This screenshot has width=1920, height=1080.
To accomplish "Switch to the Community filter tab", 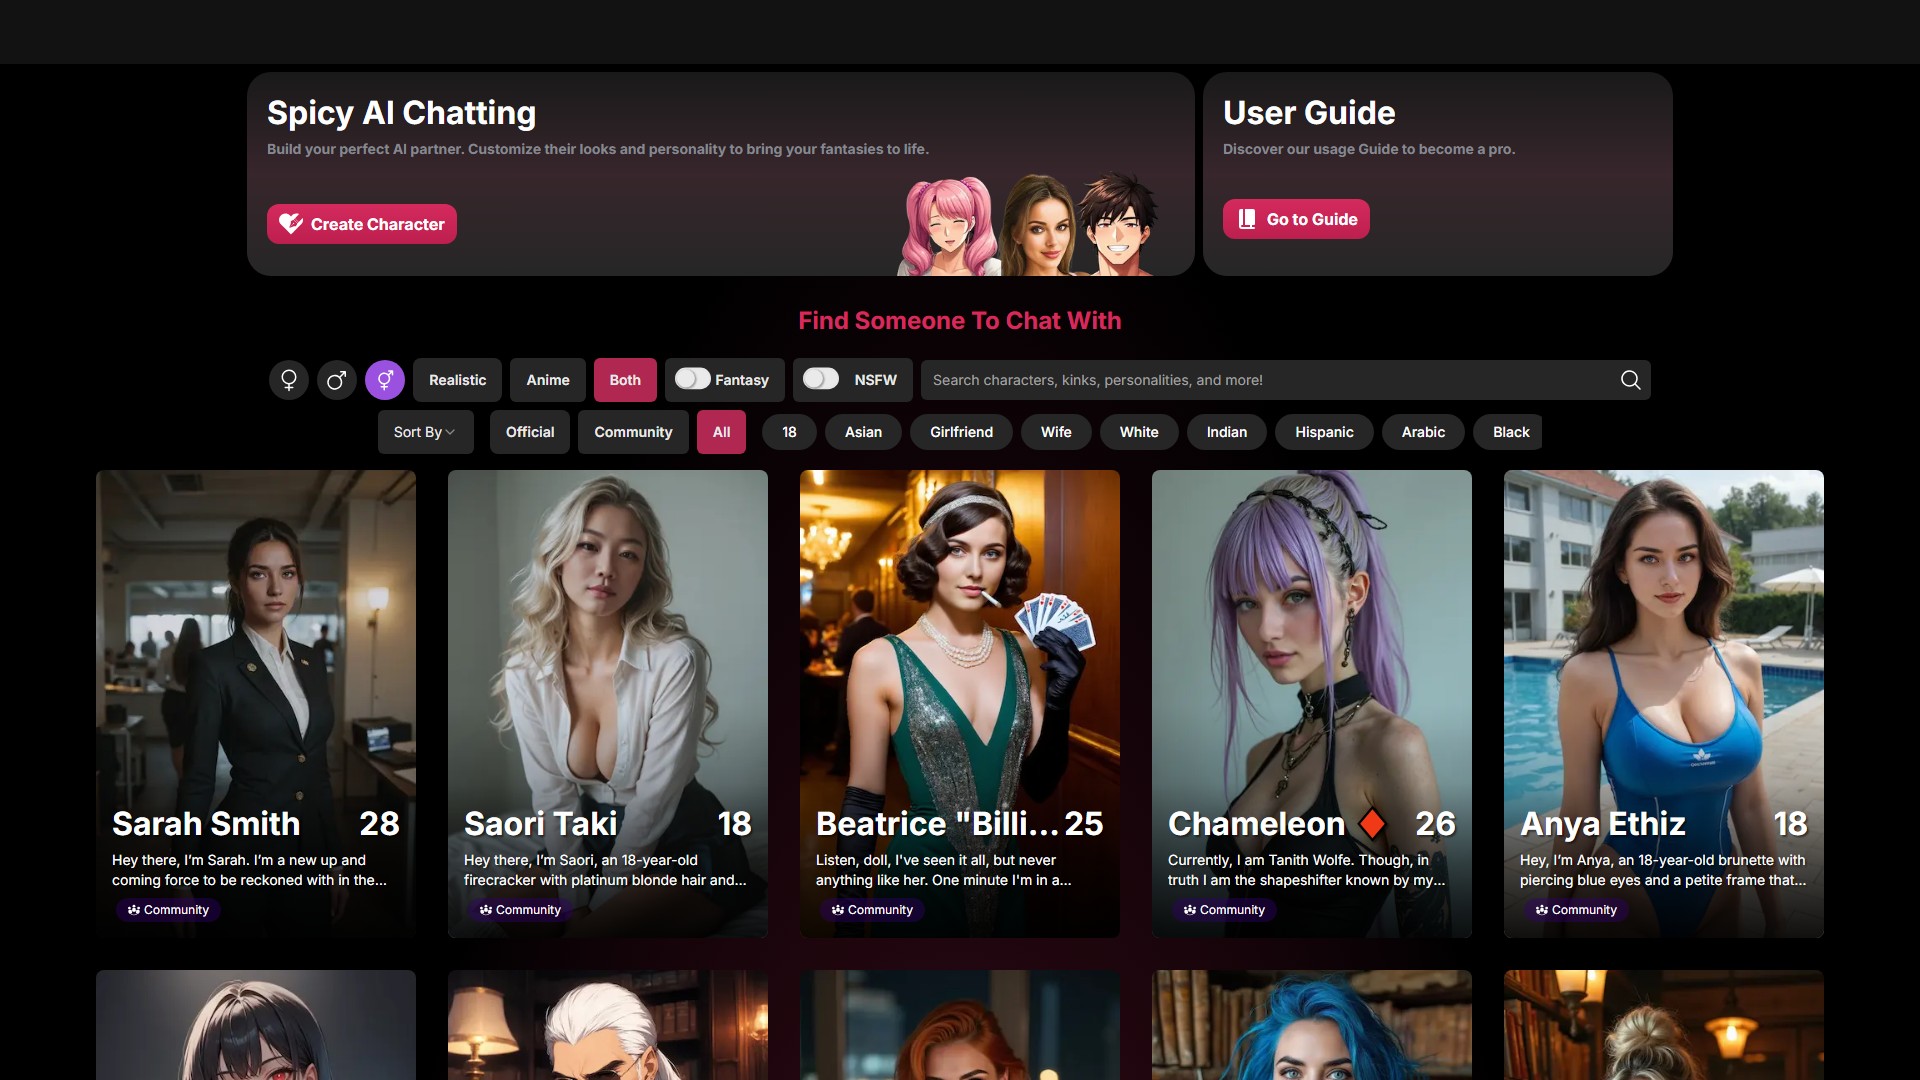I will (x=633, y=432).
